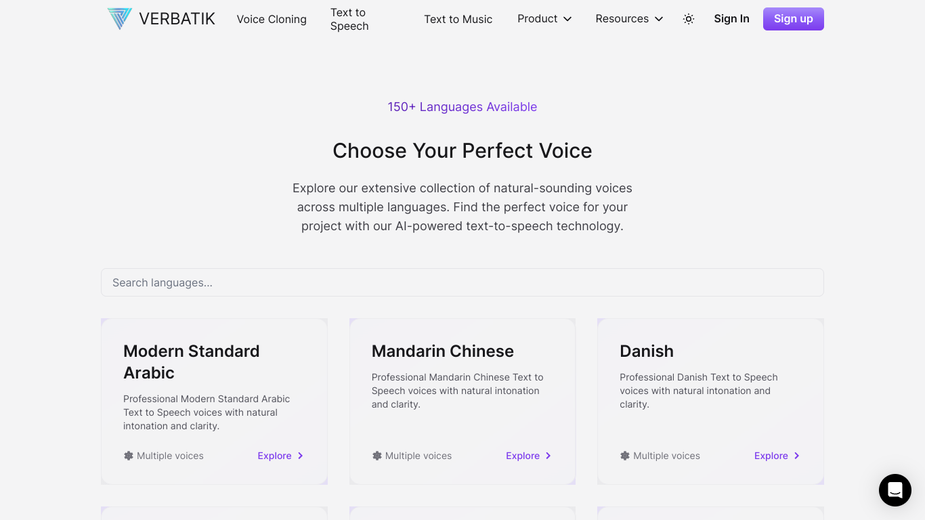
Task: Open the Danish language card title
Action: click(x=647, y=351)
